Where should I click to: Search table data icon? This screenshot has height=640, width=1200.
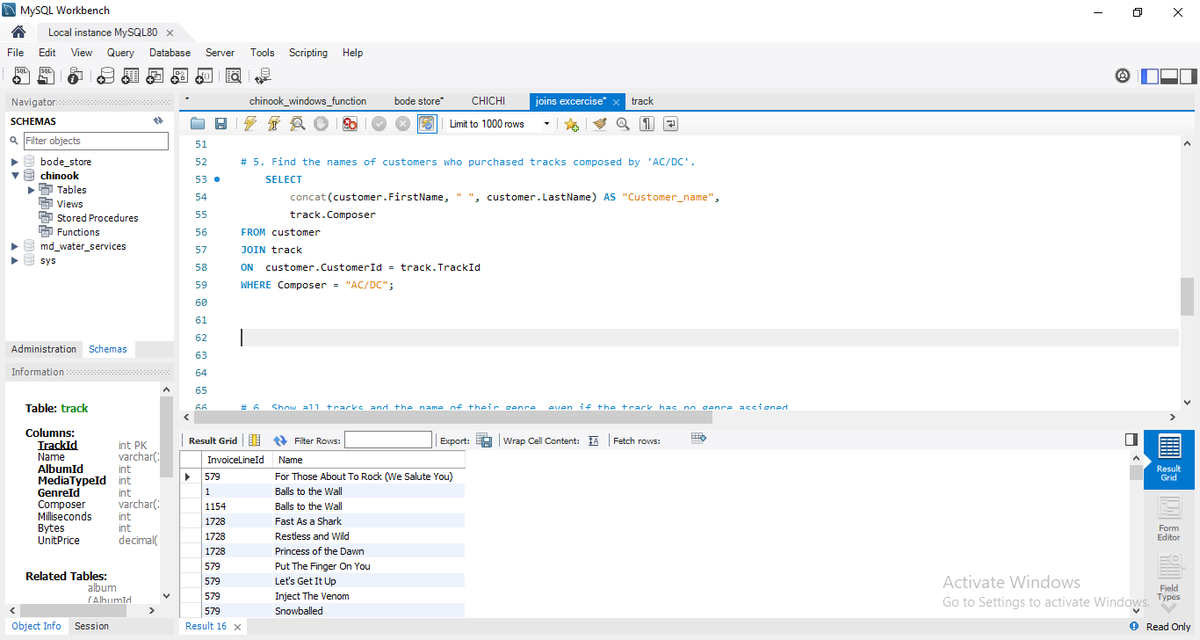click(x=234, y=75)
